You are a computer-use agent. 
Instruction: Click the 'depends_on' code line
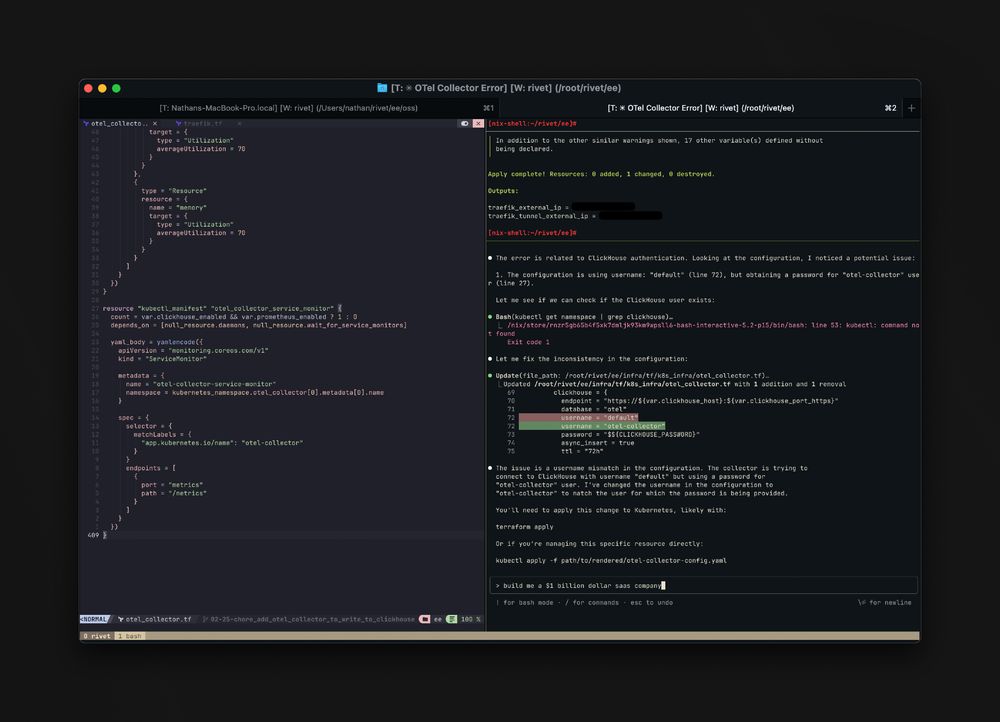258,325
